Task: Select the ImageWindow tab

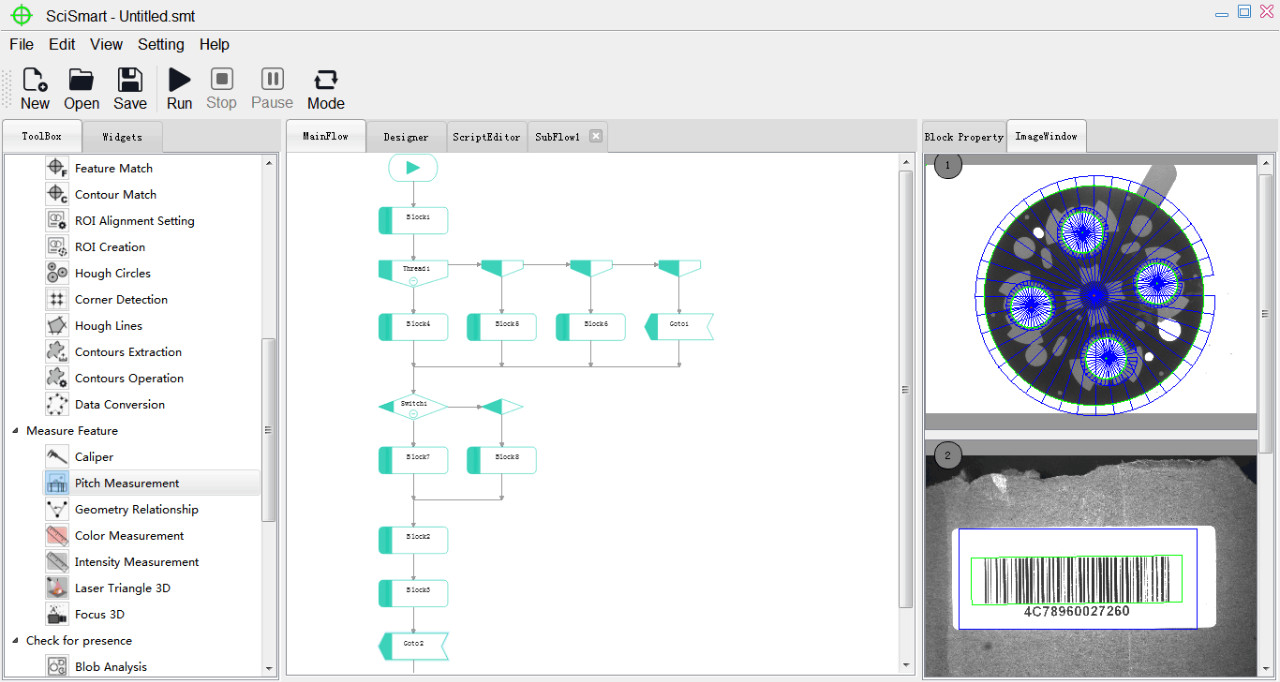Action: coord(1046,136)
